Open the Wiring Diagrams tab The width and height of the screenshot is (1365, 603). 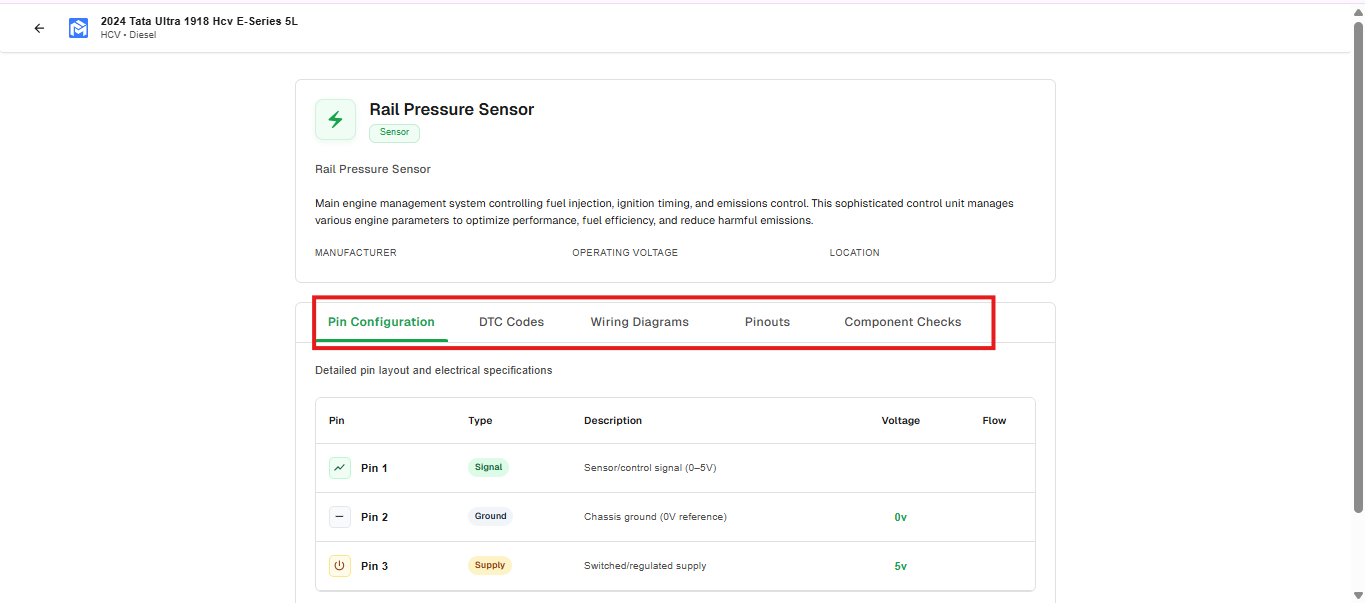(639, 321)
